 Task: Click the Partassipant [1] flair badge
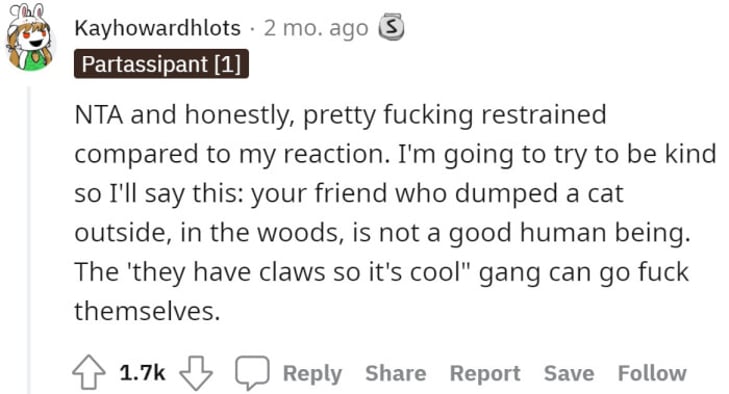pyautogui.click(x=161, y=64)
